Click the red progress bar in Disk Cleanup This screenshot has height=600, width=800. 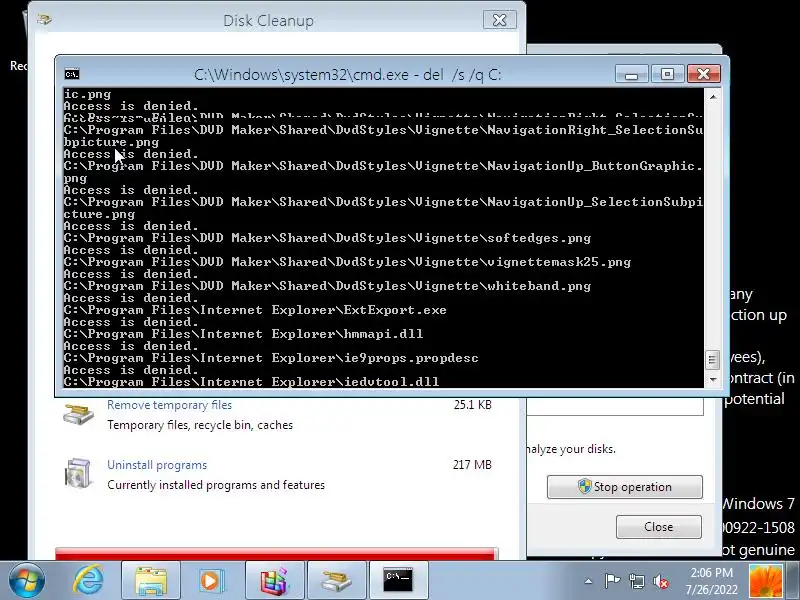click(276, 554)
